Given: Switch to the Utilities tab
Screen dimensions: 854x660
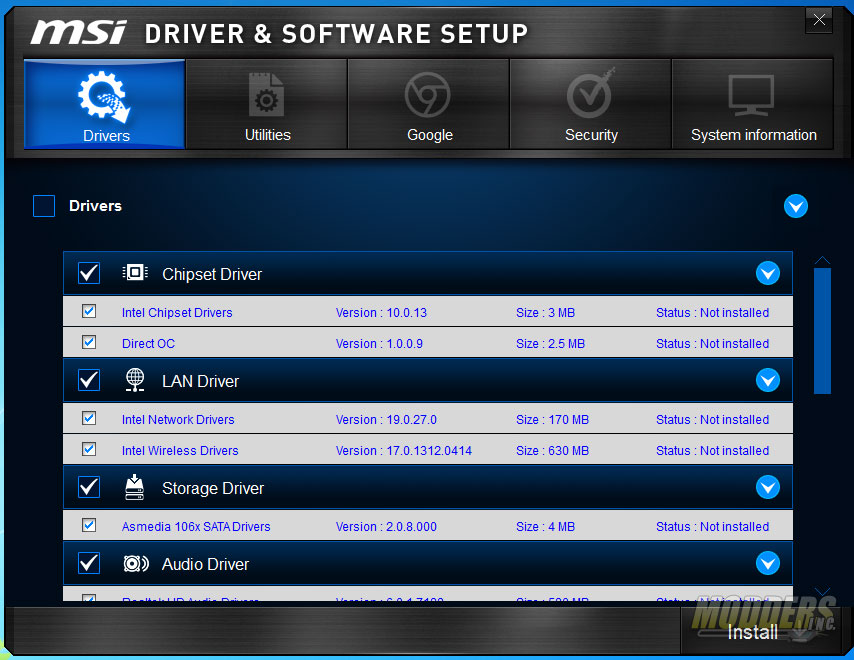Looking at the screenshot, I should click(x=266, y=104).
